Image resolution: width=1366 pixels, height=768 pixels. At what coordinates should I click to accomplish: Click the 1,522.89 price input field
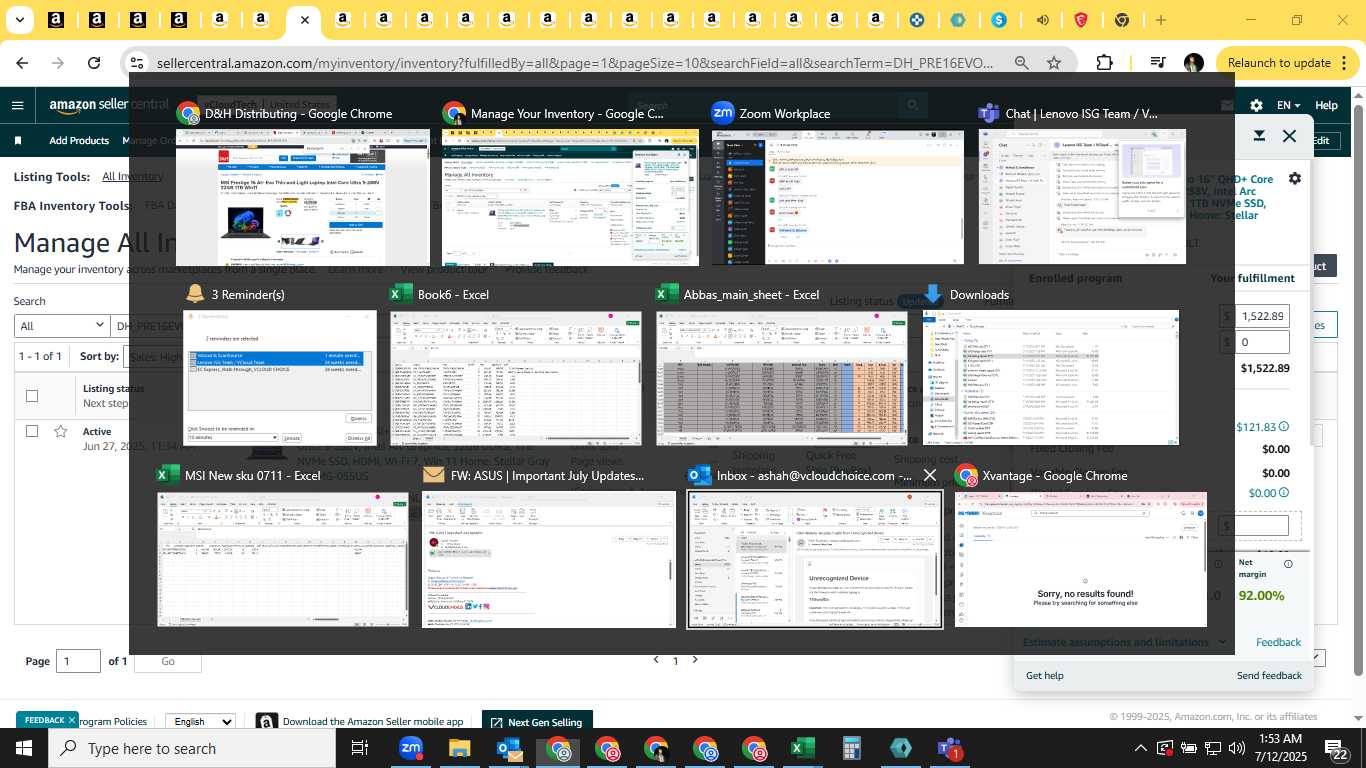1262,316
